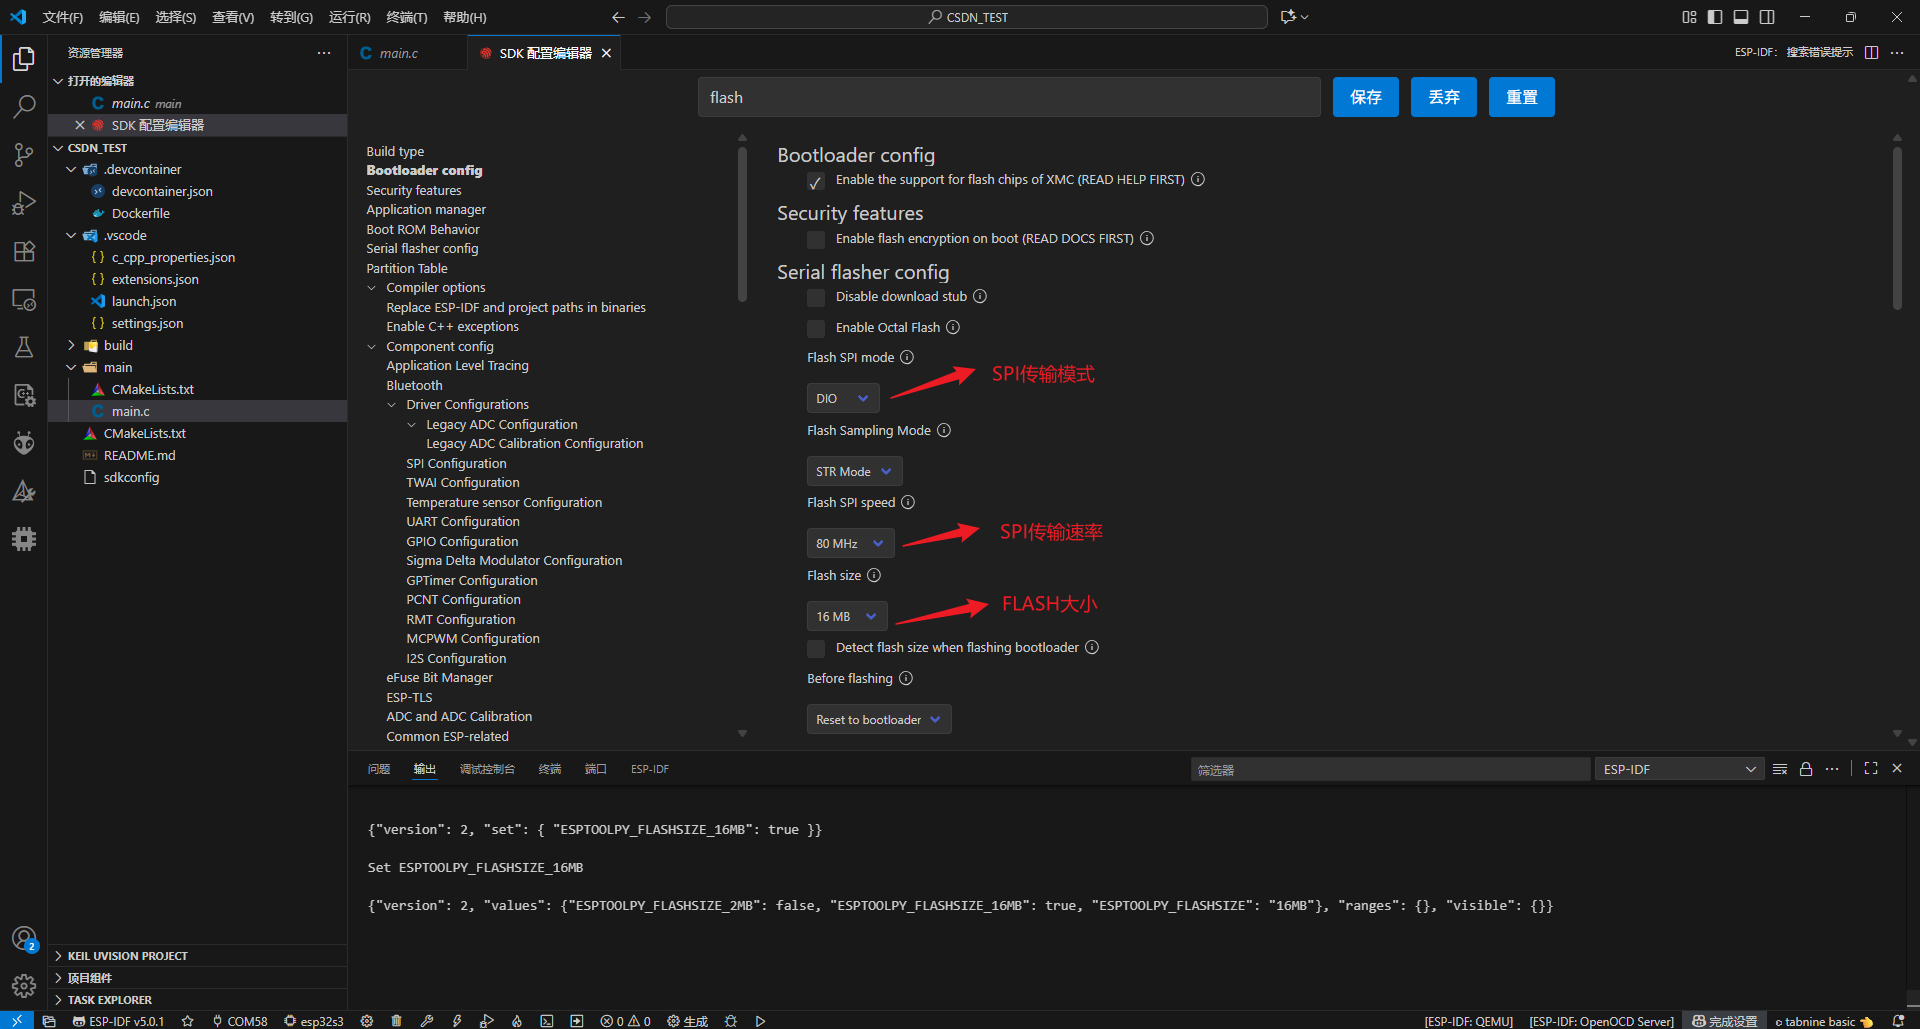
Task: Open the Accounts menu in the activity bar
Action: [24, 939]
